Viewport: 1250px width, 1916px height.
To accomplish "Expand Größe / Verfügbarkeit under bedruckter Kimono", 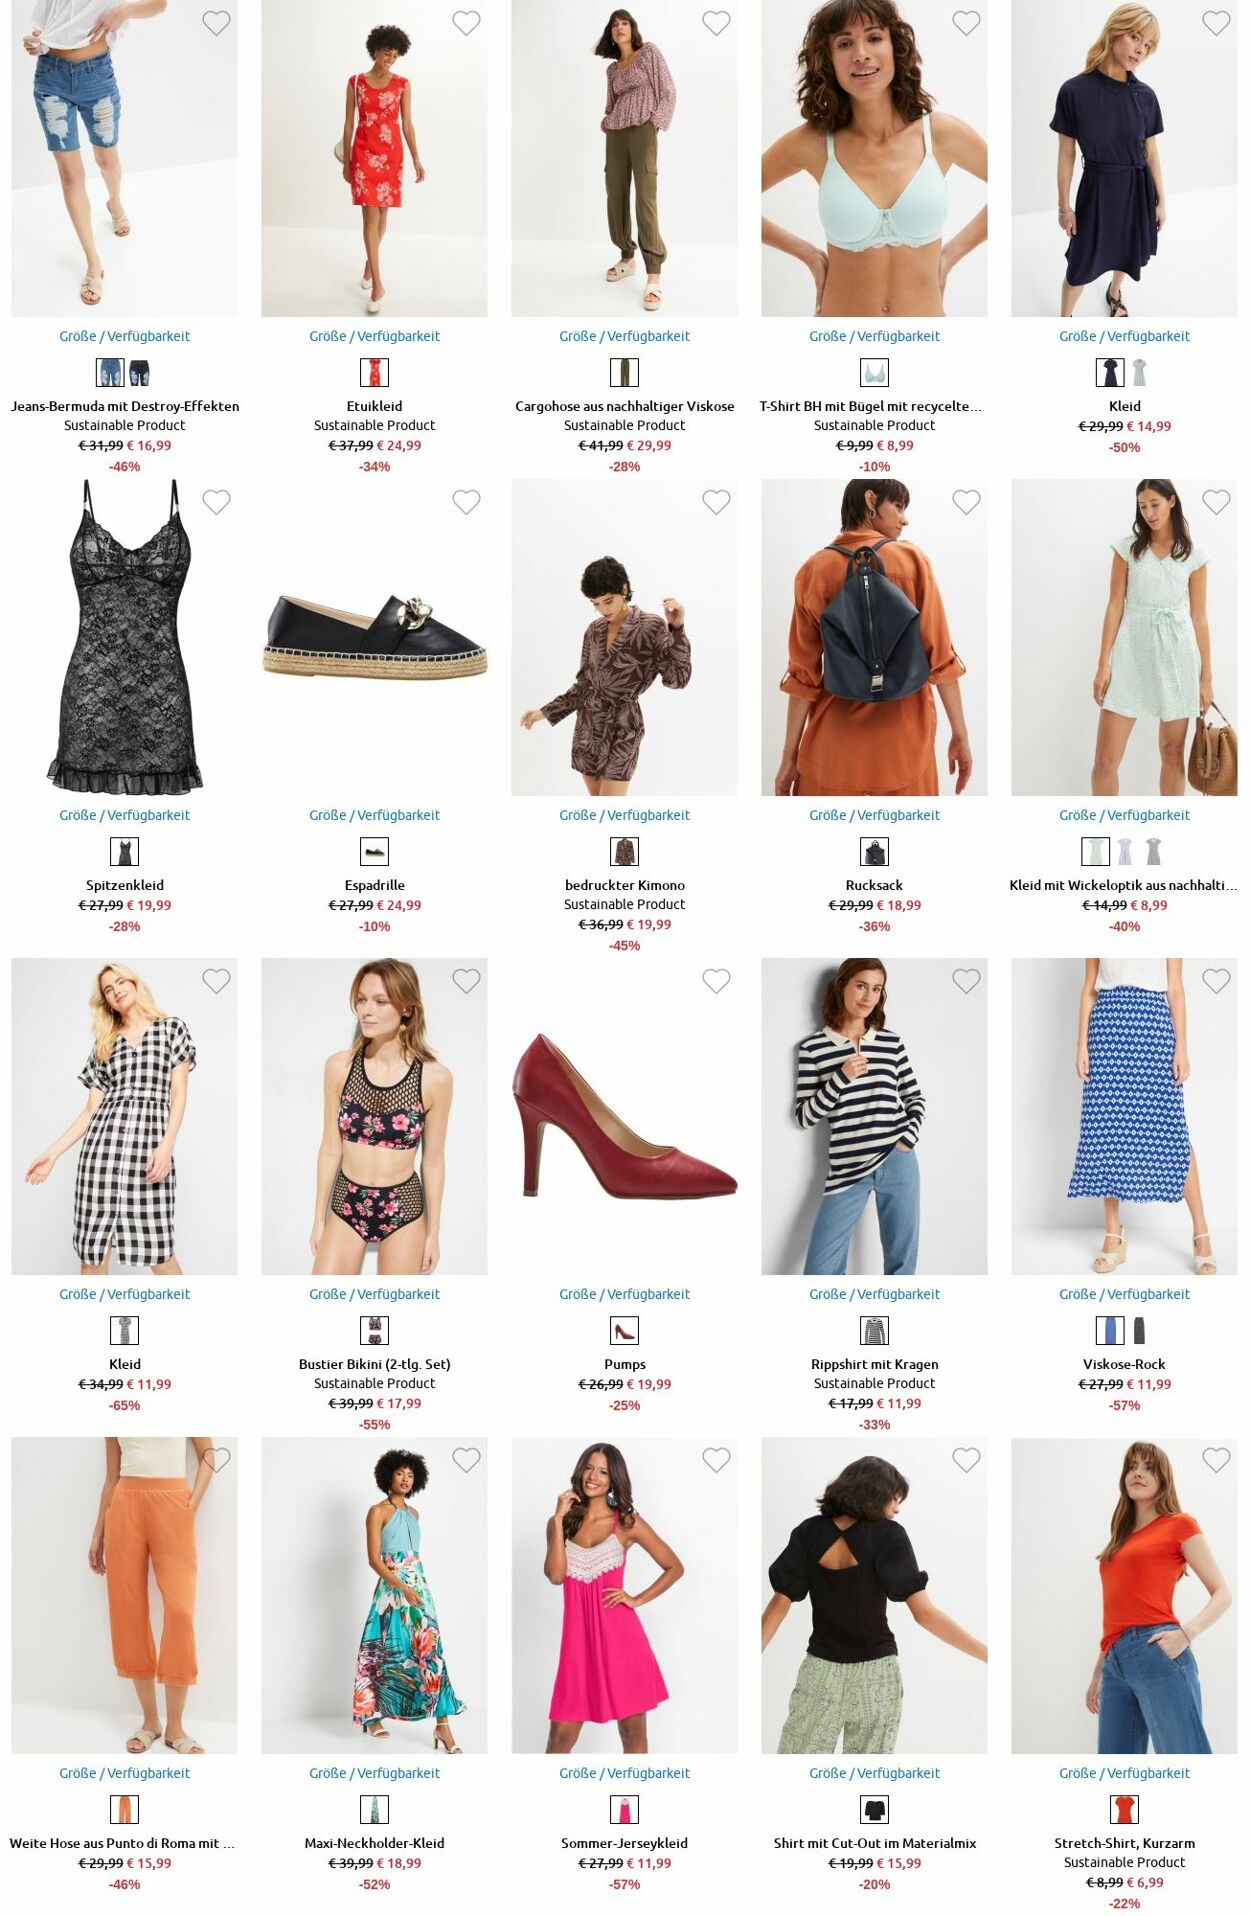I will [x=624, y=815].
